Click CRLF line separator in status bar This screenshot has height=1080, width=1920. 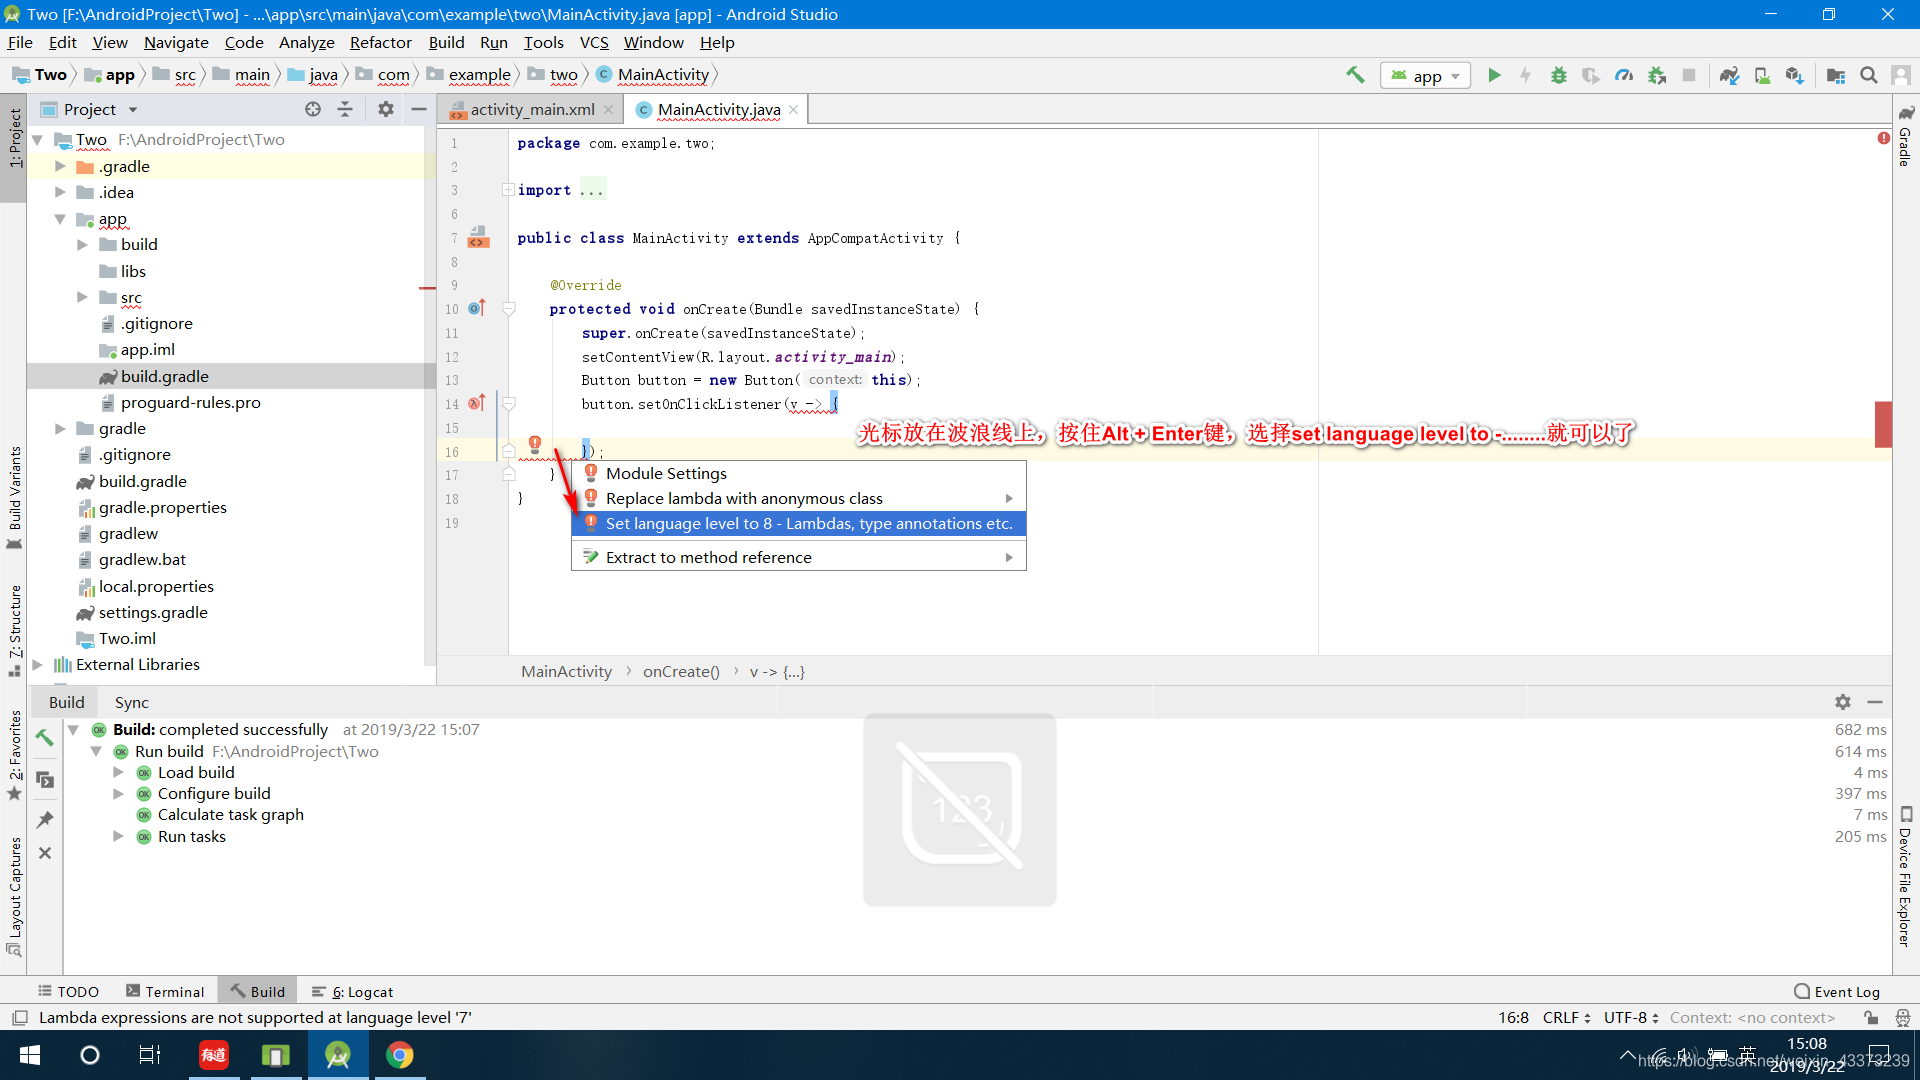click(x=1566, y=1017)
